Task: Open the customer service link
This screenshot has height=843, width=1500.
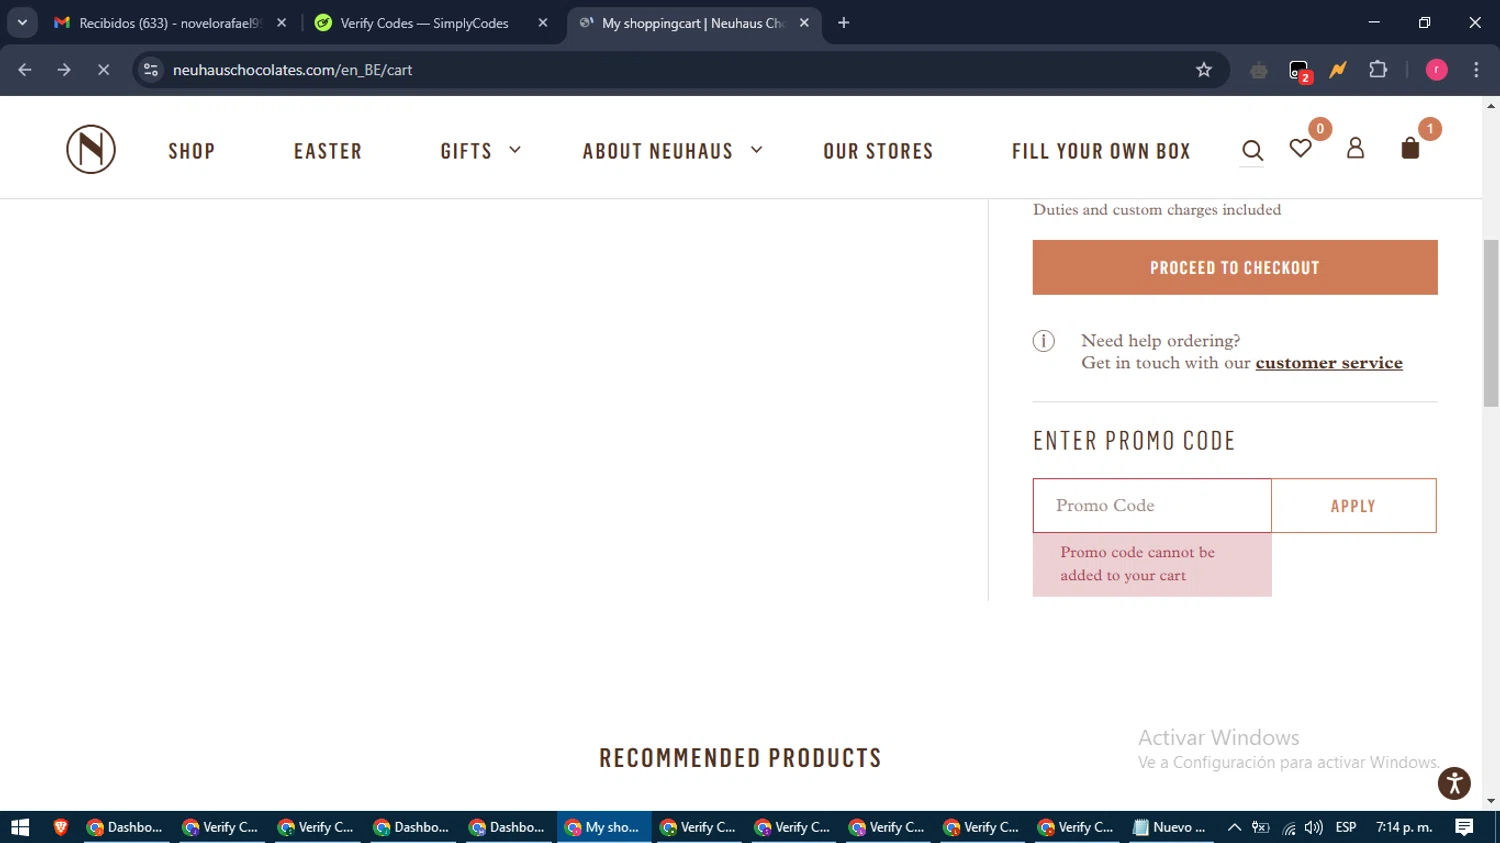Action: (1329, 363)
